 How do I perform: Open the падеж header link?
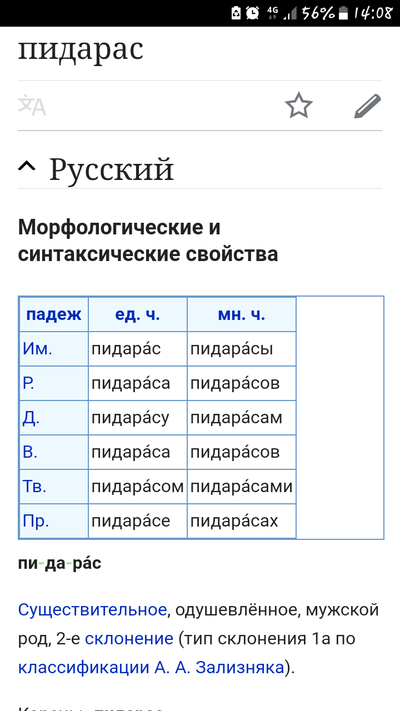54,314
